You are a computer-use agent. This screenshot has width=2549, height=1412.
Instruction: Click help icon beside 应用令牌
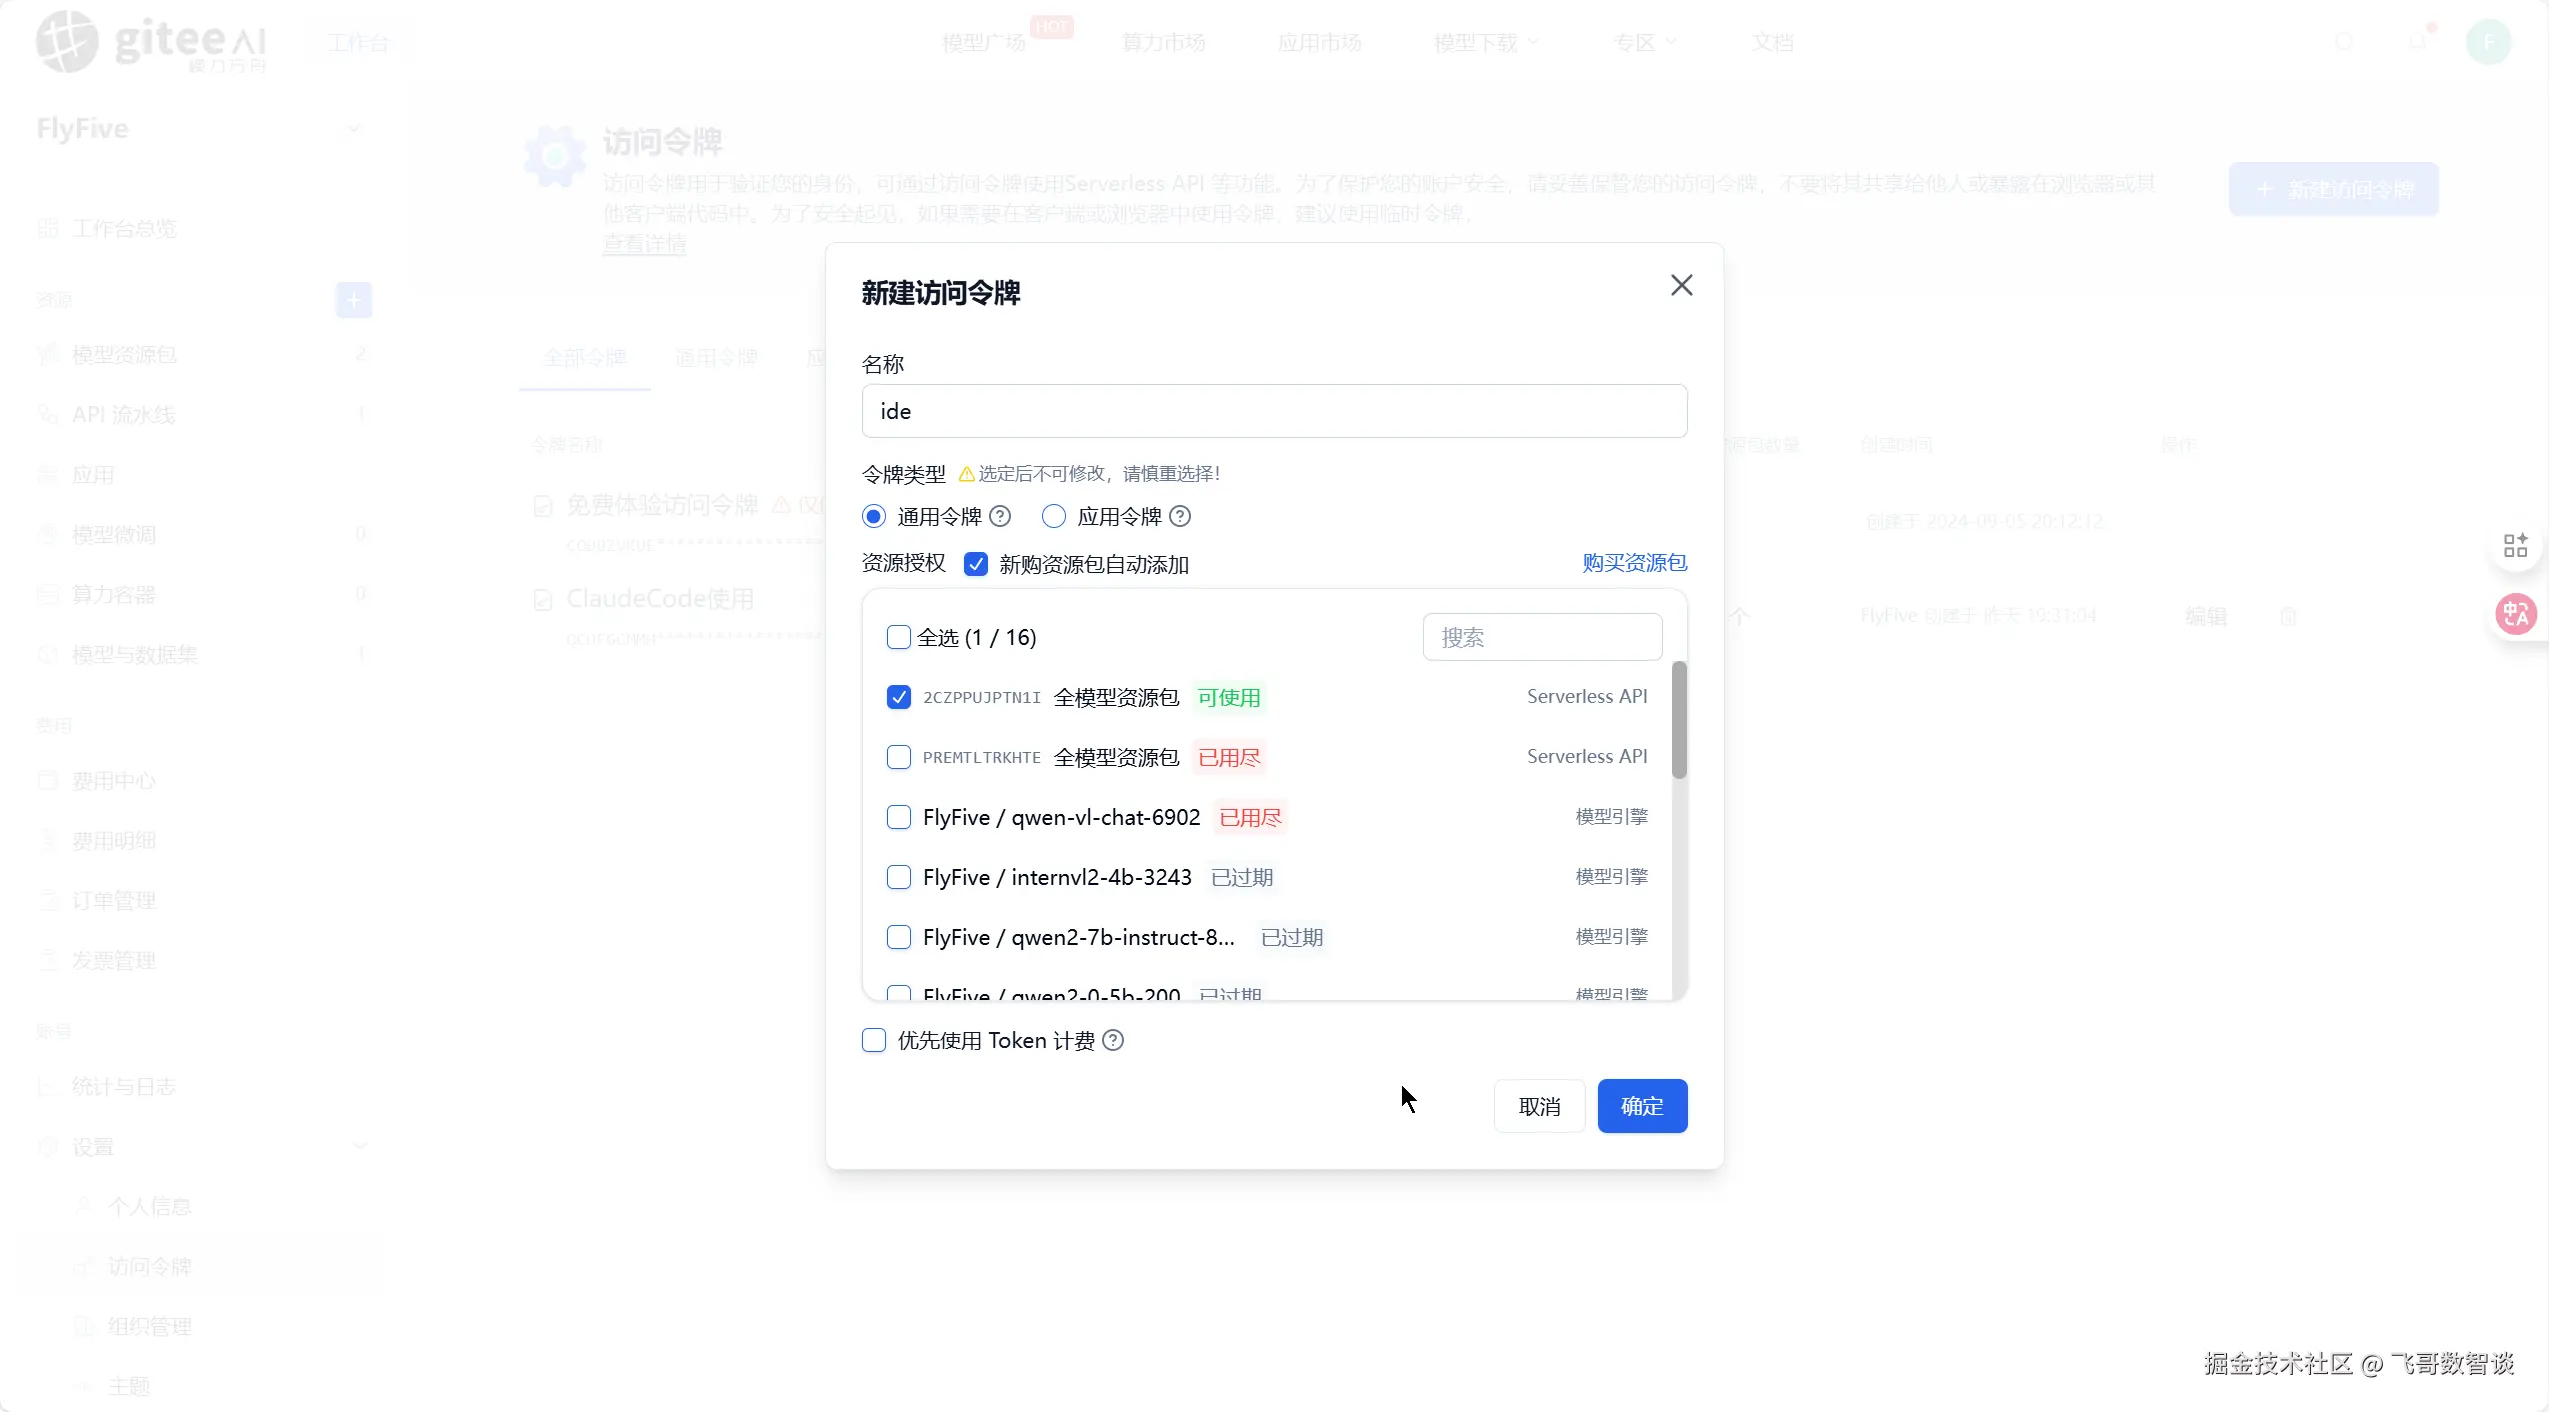pos(1180,516)
